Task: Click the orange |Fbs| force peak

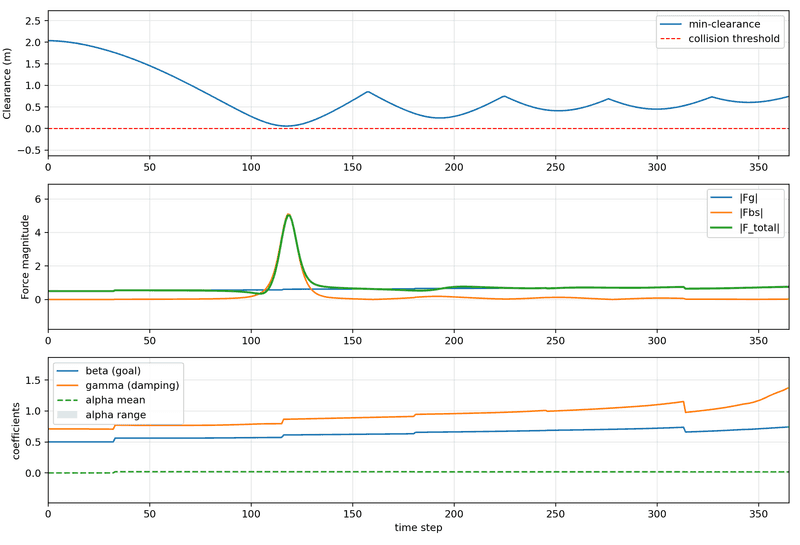Action: point(288,214)
